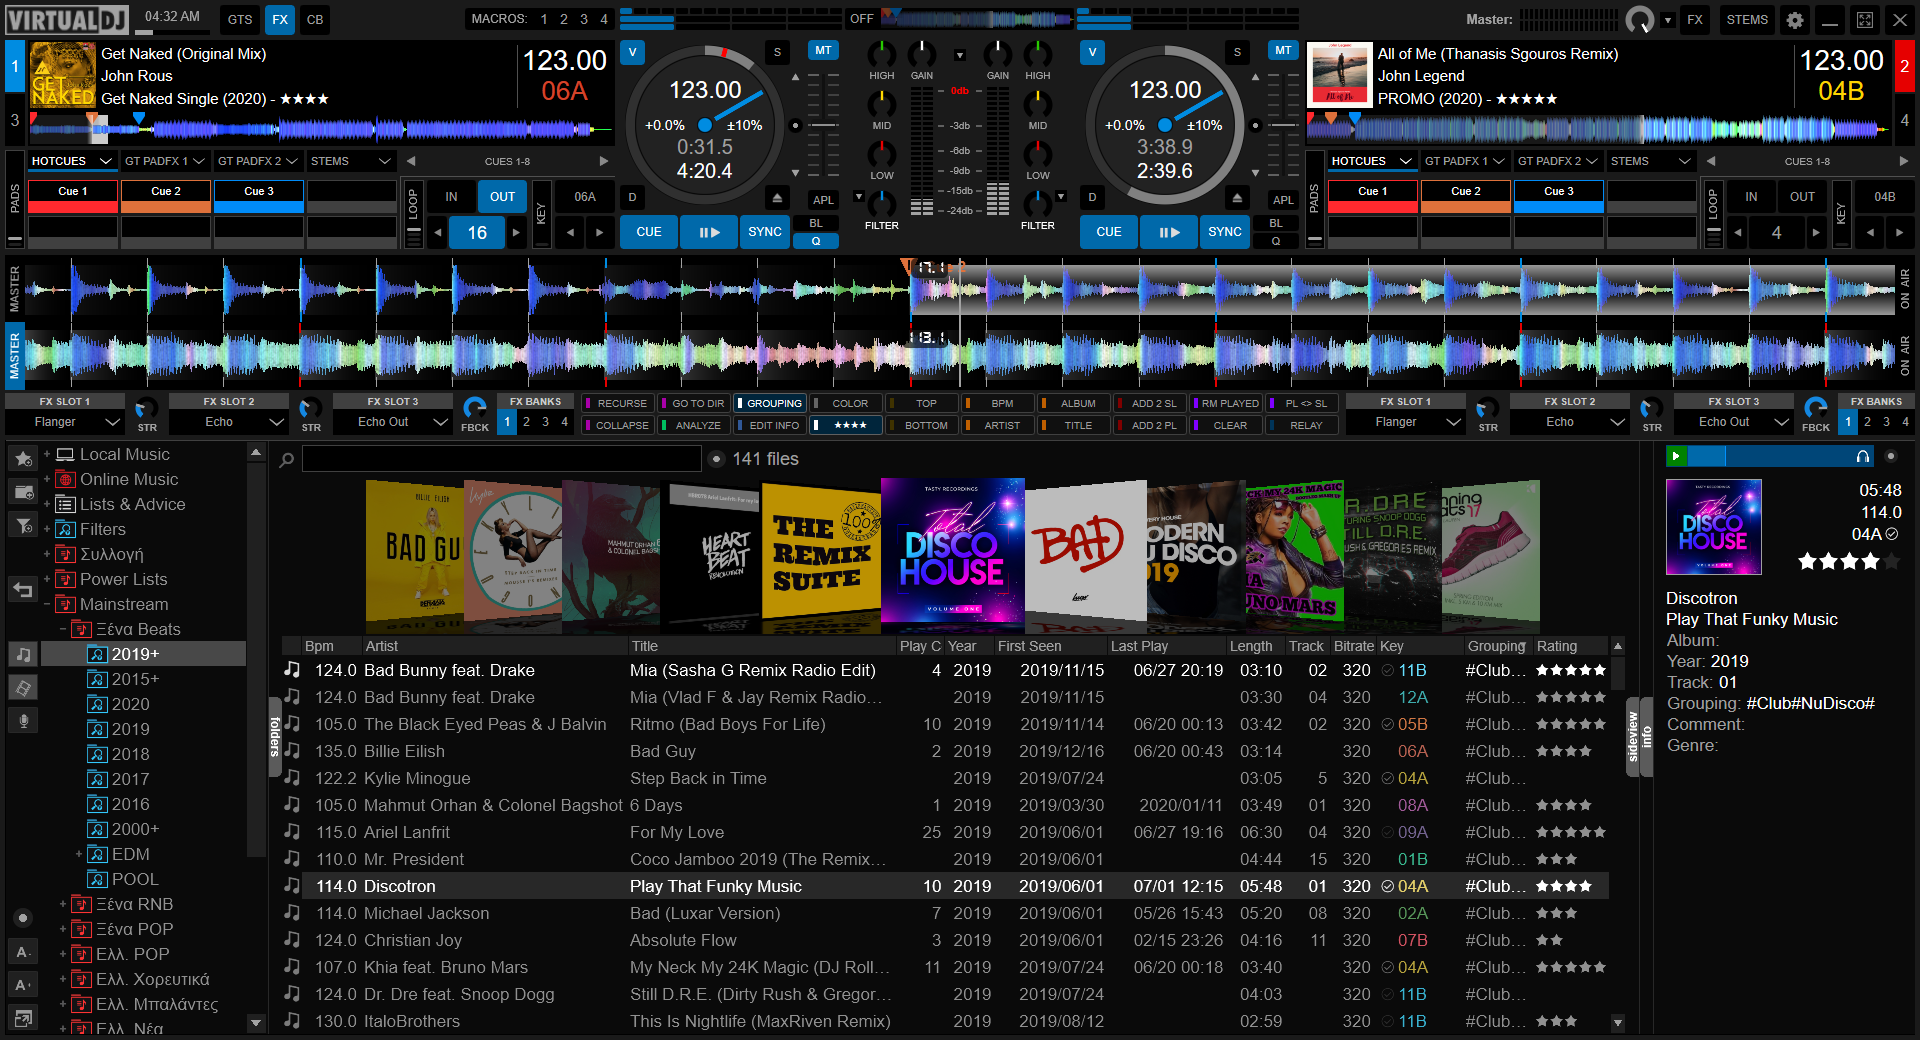Click the ANALYZE button
This screenshot has height=1040, width=1920.
697,426
